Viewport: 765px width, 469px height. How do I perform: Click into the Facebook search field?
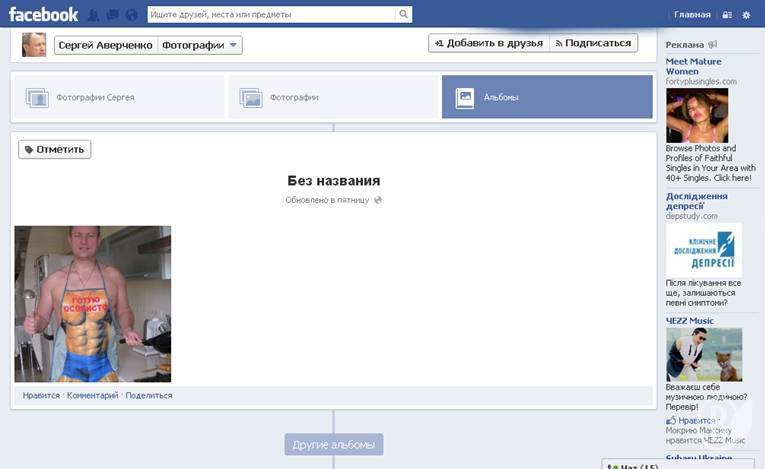click(270, 15)
